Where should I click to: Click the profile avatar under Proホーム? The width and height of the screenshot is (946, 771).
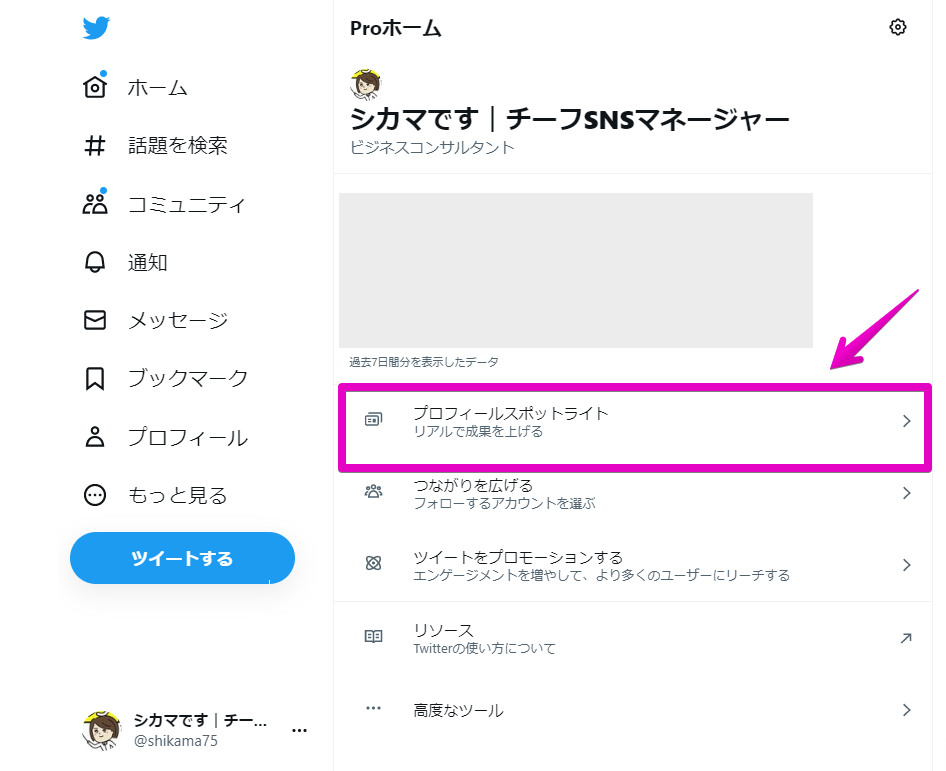point(366,84)
